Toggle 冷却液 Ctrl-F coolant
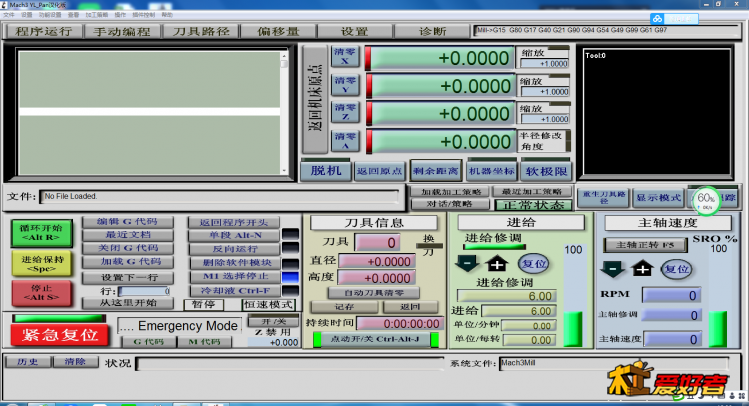This screenshot has height=406, width=749. [234, 290]
